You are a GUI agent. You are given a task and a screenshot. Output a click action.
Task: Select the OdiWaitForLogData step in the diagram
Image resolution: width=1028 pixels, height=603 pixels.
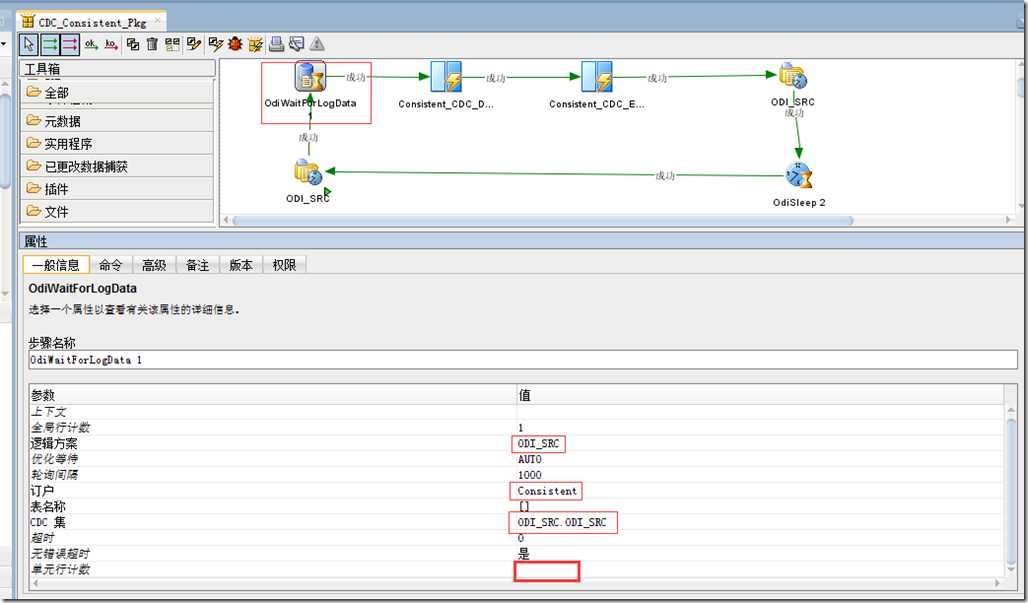[x=309, y=77]
